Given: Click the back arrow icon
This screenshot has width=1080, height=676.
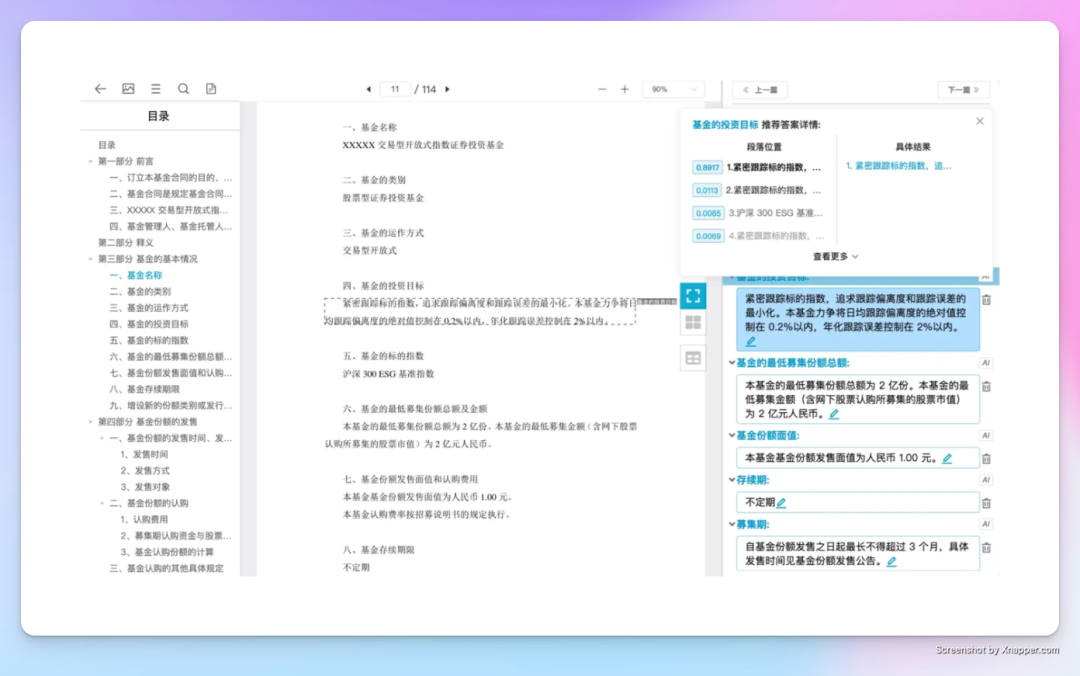Looking at the screenshot, I should click(101, 89).
